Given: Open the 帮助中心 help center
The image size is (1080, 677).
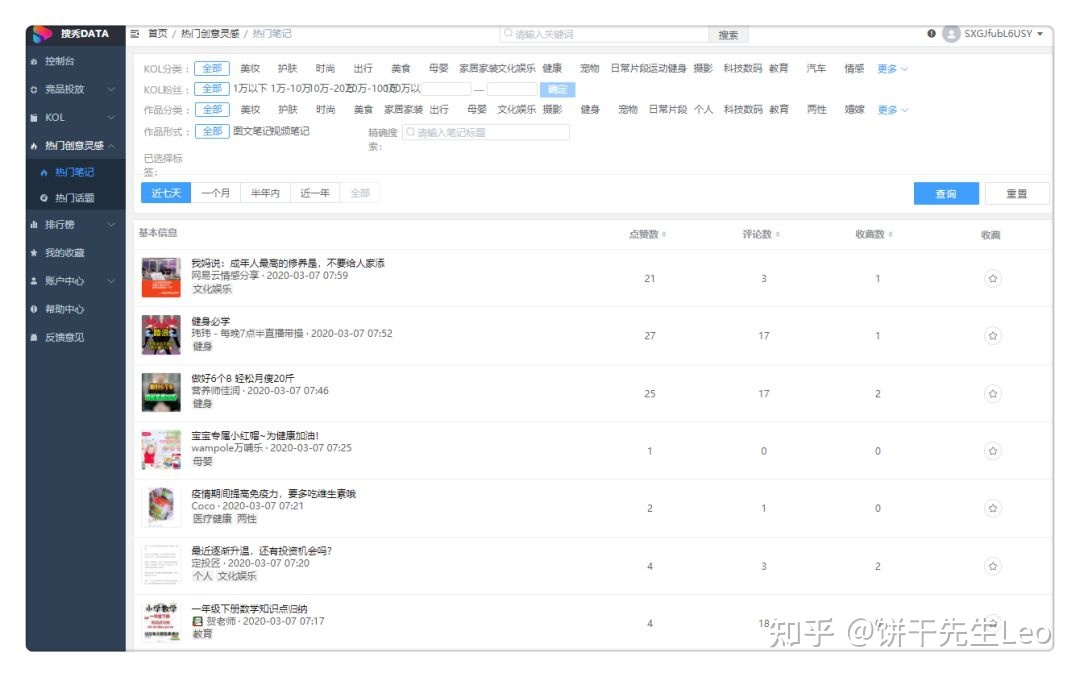Looking at the screenshot, I should [x=62, y=310].
